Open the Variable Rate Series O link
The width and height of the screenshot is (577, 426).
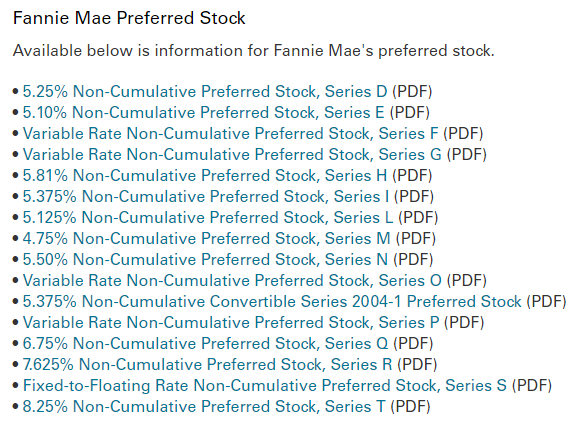[232, 280]
